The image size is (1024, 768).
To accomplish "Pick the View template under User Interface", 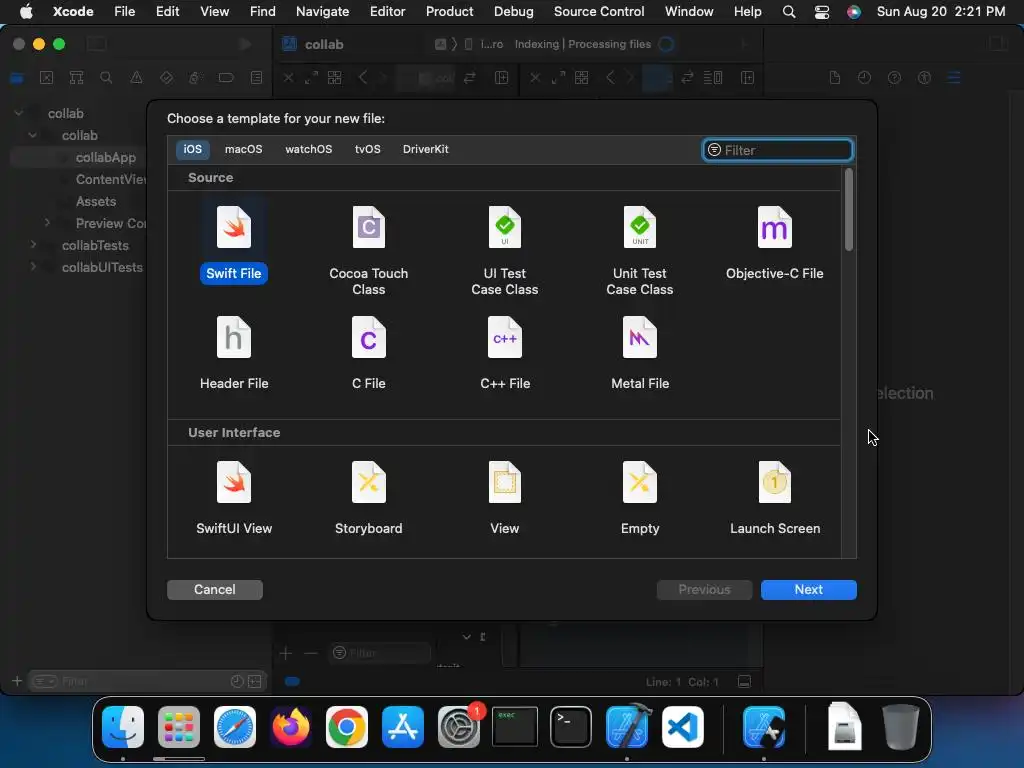I will pos(505,498).
